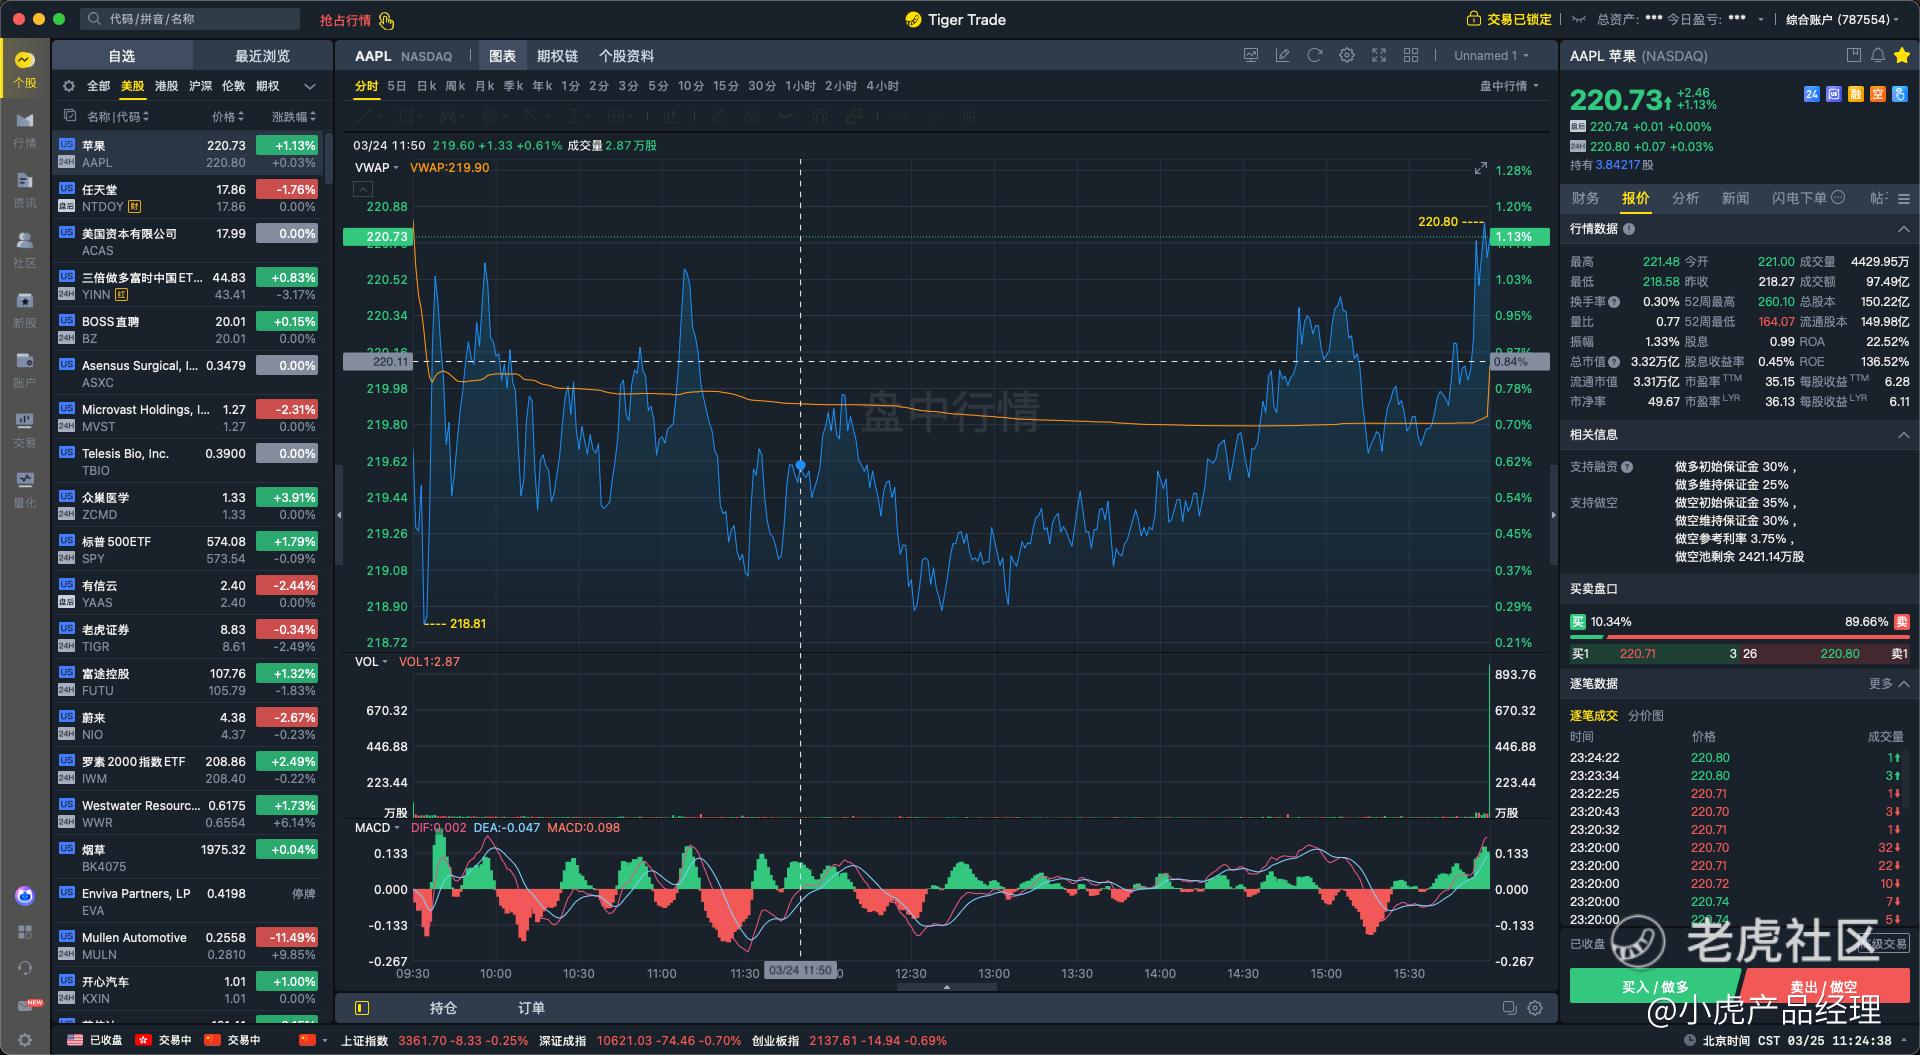Open bottom panel settings gear
Image resolution: width=1920 pixels, height=1055 pixels.
(x=1535, y=1008)
